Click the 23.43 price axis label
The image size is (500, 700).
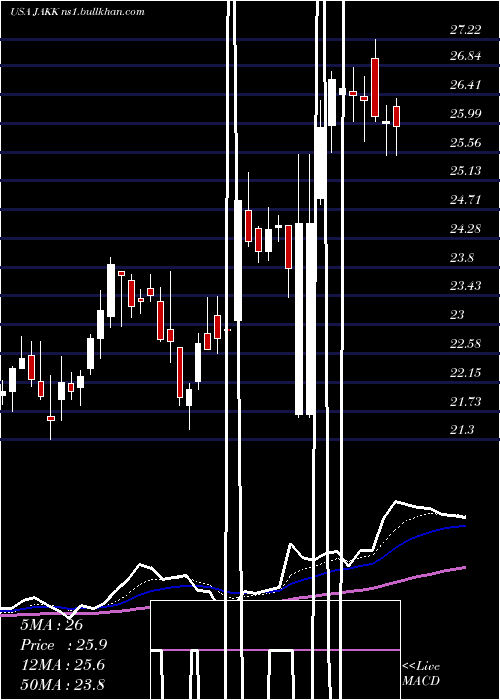tap(465, 286)
